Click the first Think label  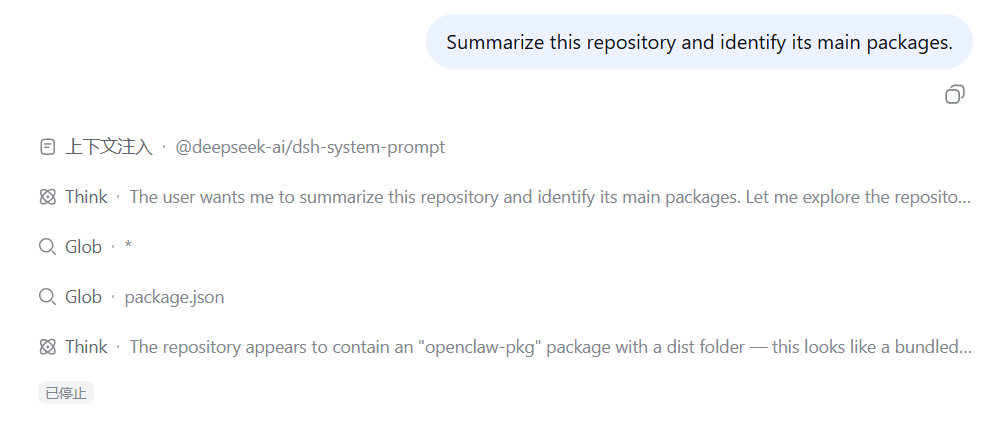(86, 197)
